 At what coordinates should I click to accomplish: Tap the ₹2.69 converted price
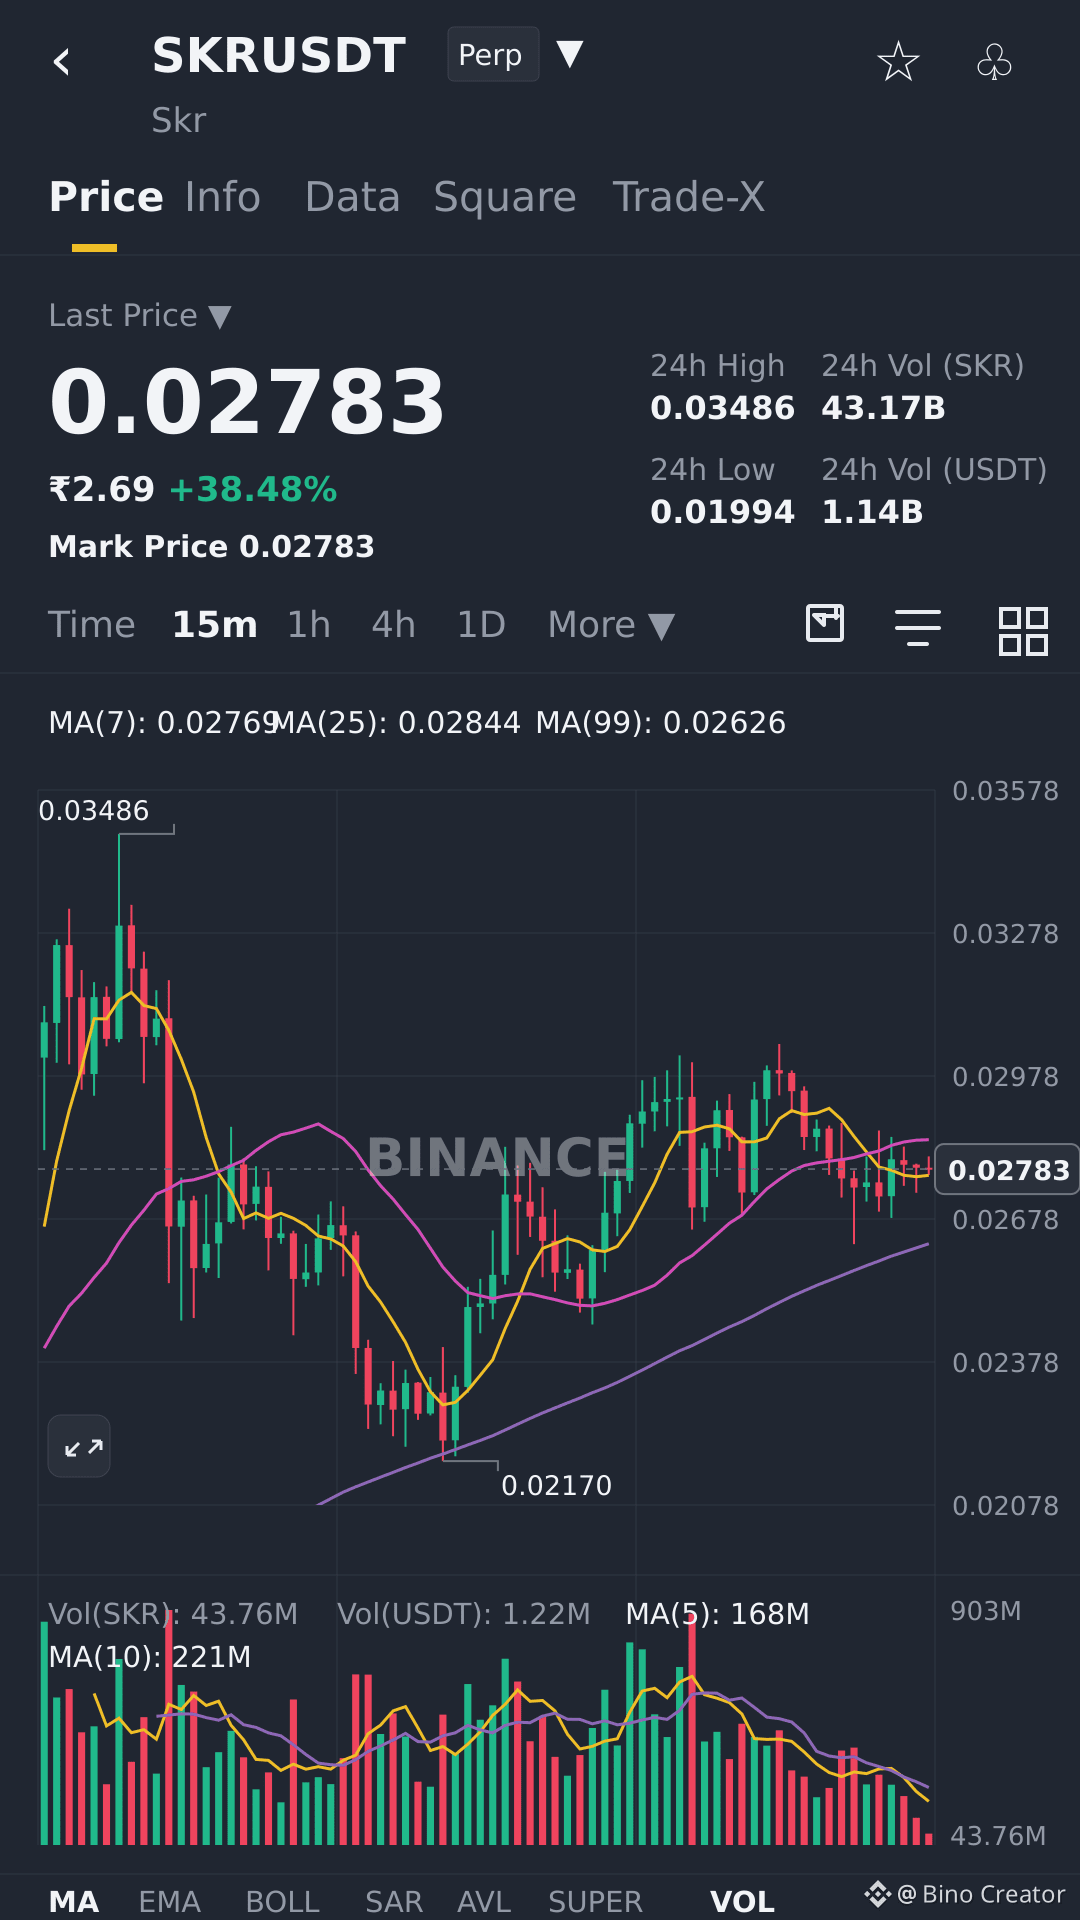[102, 490]
